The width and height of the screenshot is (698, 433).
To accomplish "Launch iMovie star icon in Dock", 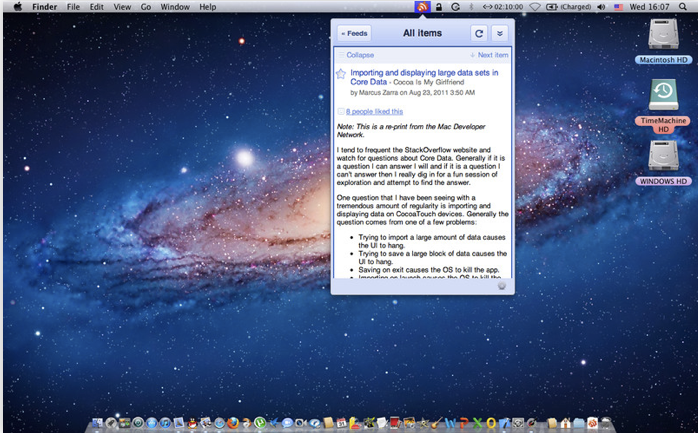I will click(423, 423).
